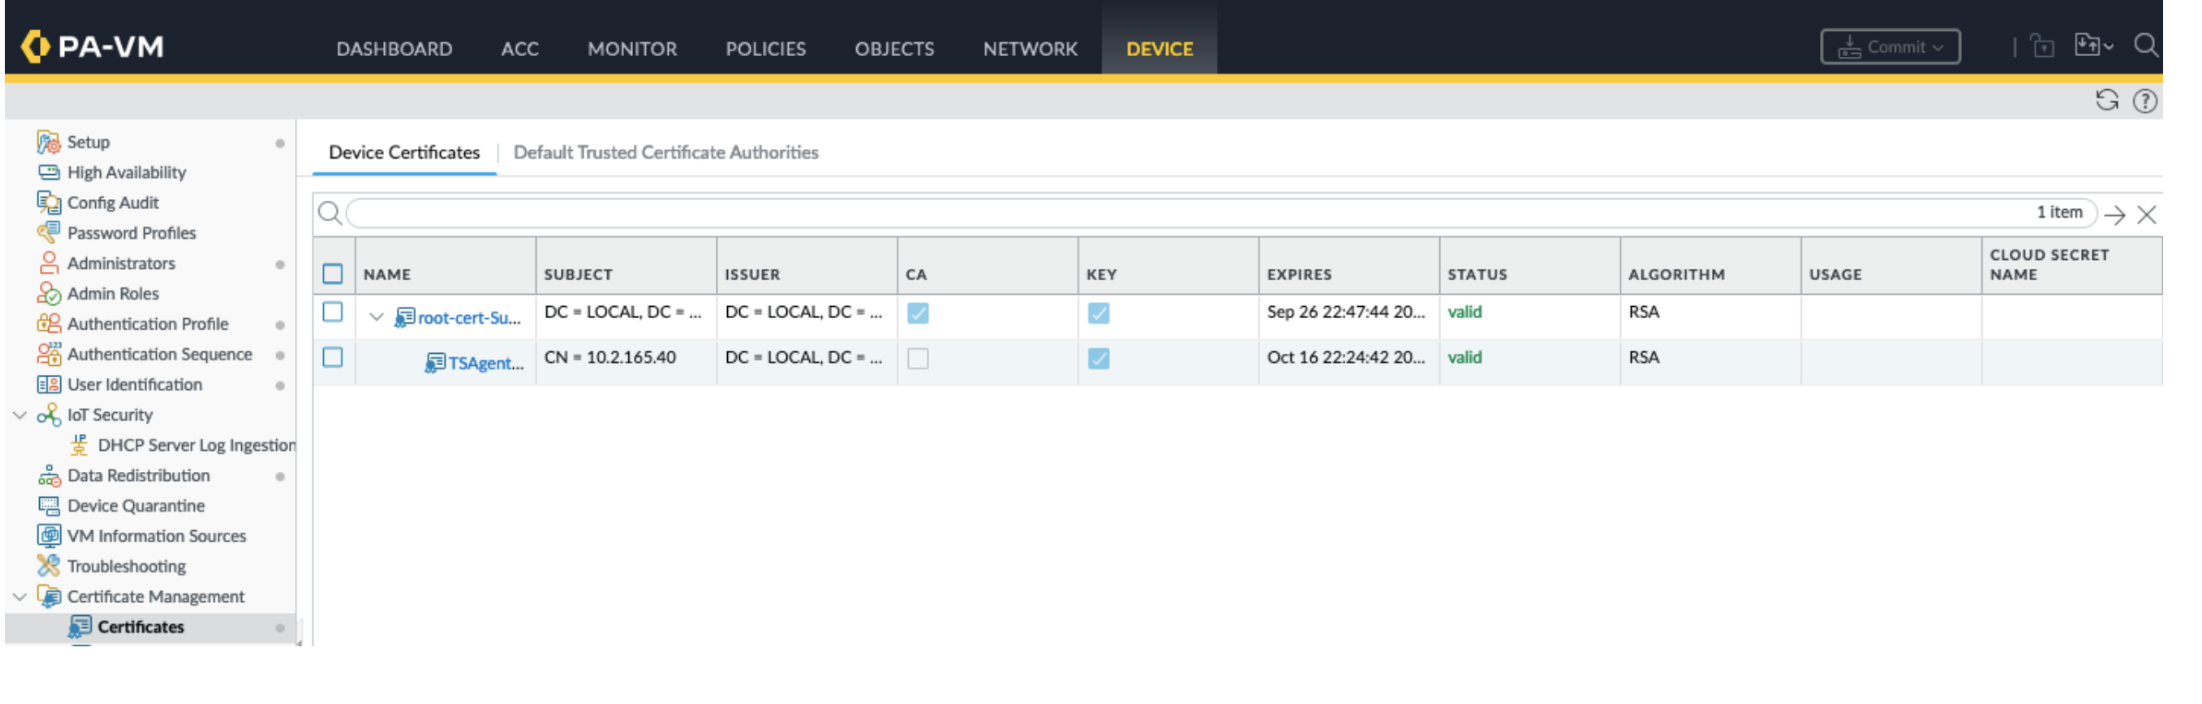Click in the certificate filter search field
Image resolution: width=2202 pixels, height=704 pixels.
click(x=1180, y=213)
